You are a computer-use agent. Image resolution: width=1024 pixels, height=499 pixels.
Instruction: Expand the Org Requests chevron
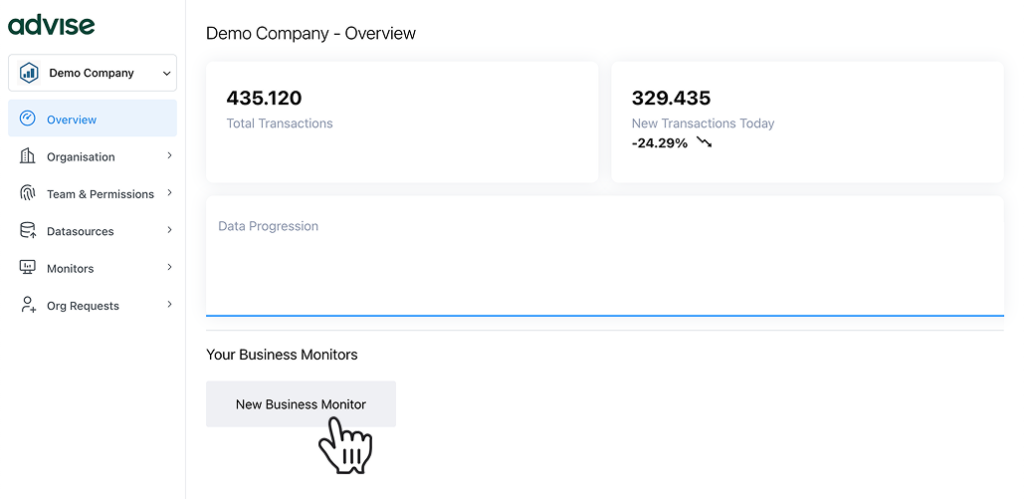(x=169, y=304)
